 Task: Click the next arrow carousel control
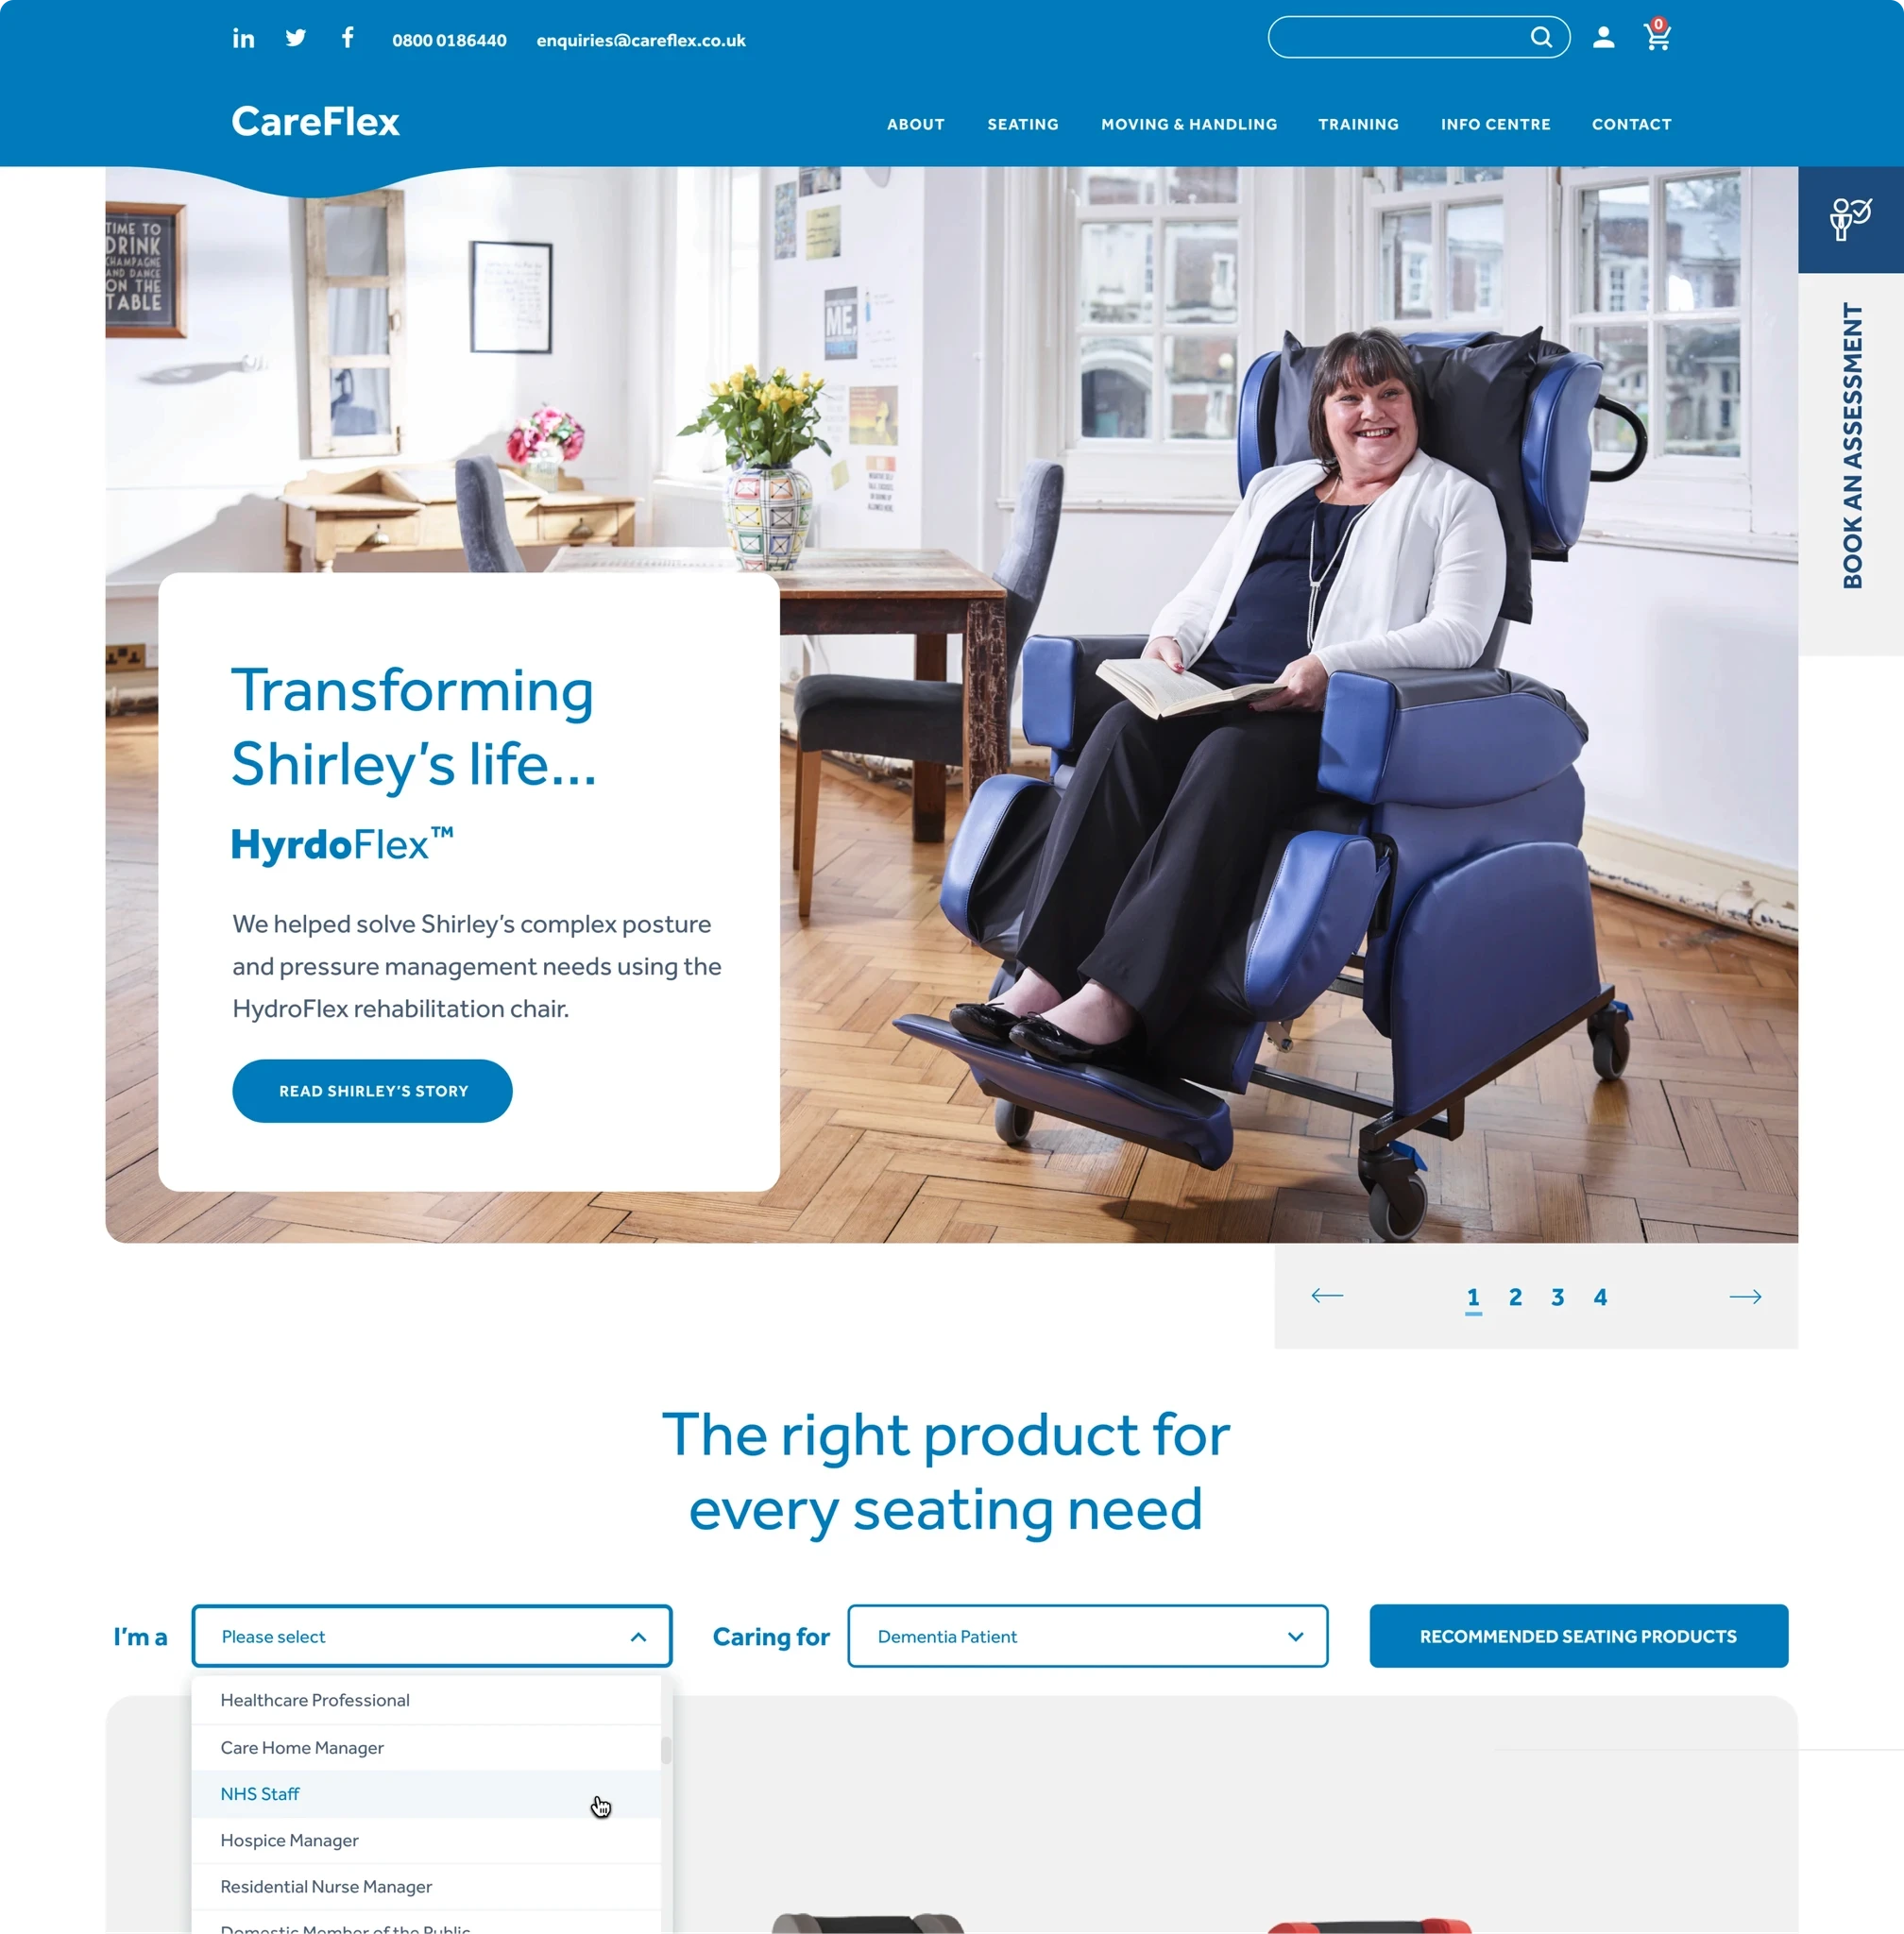point(1745,1294)
